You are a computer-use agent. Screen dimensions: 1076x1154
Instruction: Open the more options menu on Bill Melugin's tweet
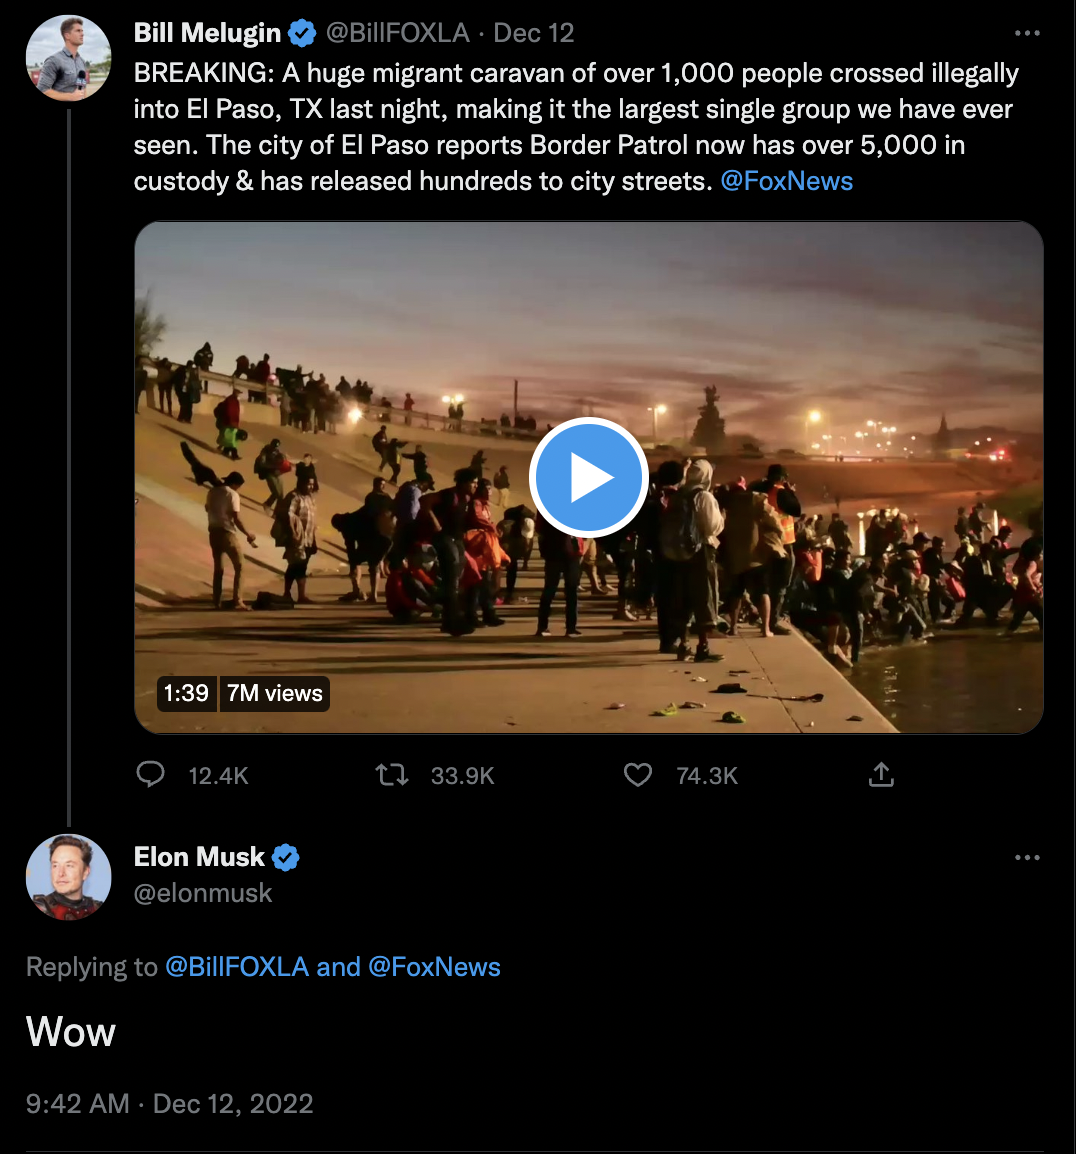(1028, 31)
